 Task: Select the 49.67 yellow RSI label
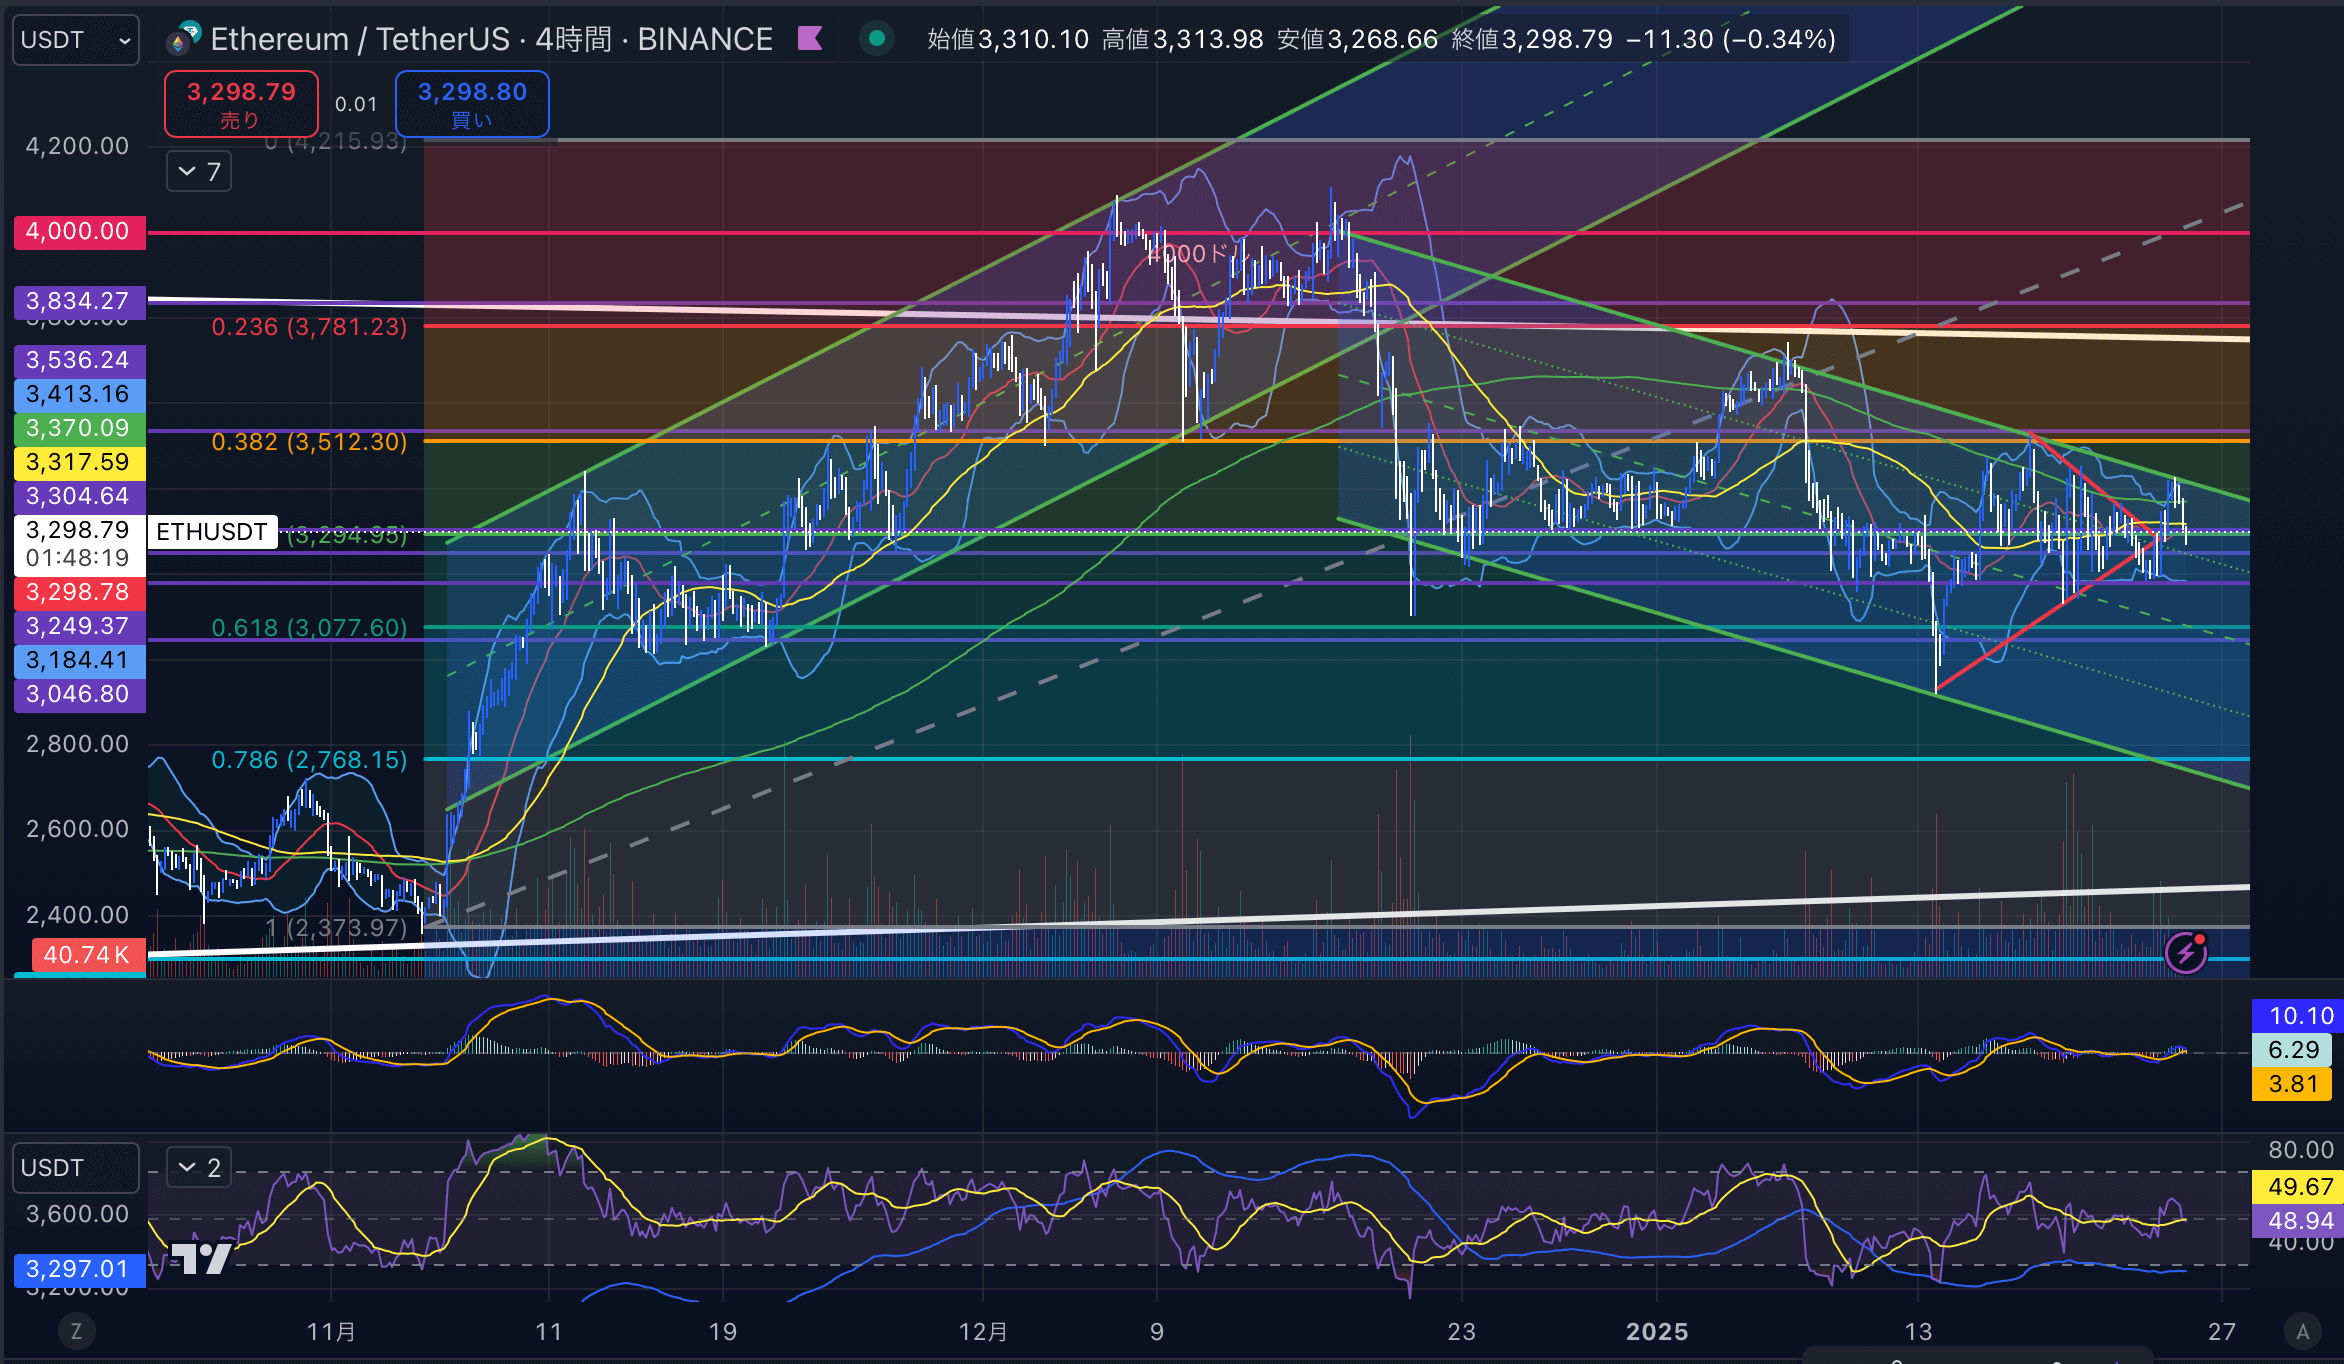click(2297, 1187)
